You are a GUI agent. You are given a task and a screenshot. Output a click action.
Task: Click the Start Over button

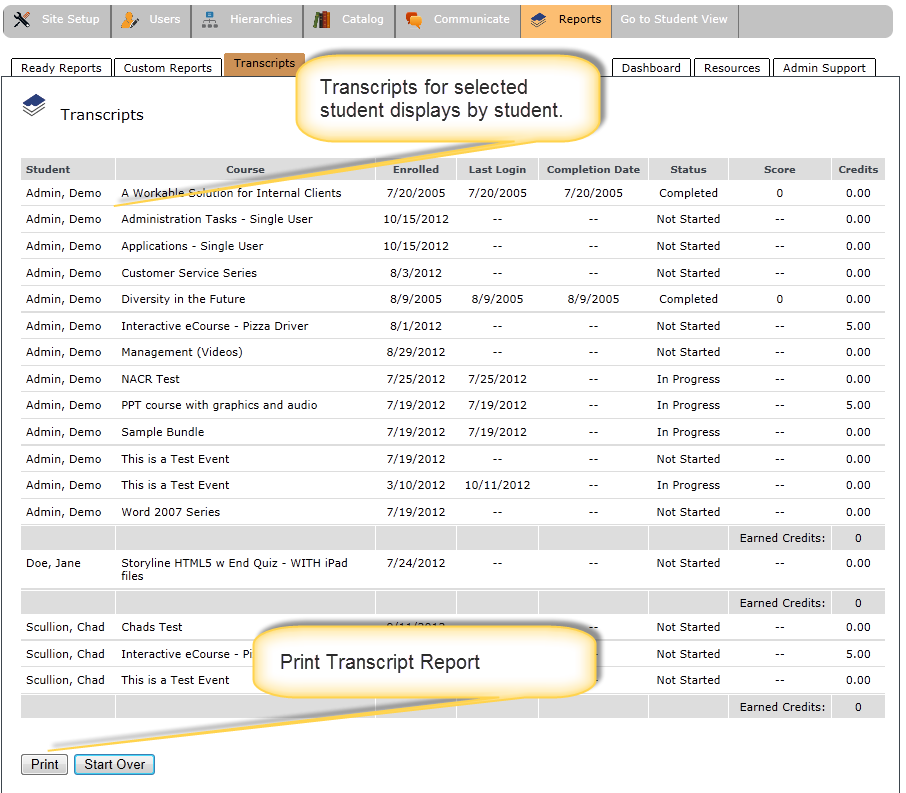[x=114, y=764]
